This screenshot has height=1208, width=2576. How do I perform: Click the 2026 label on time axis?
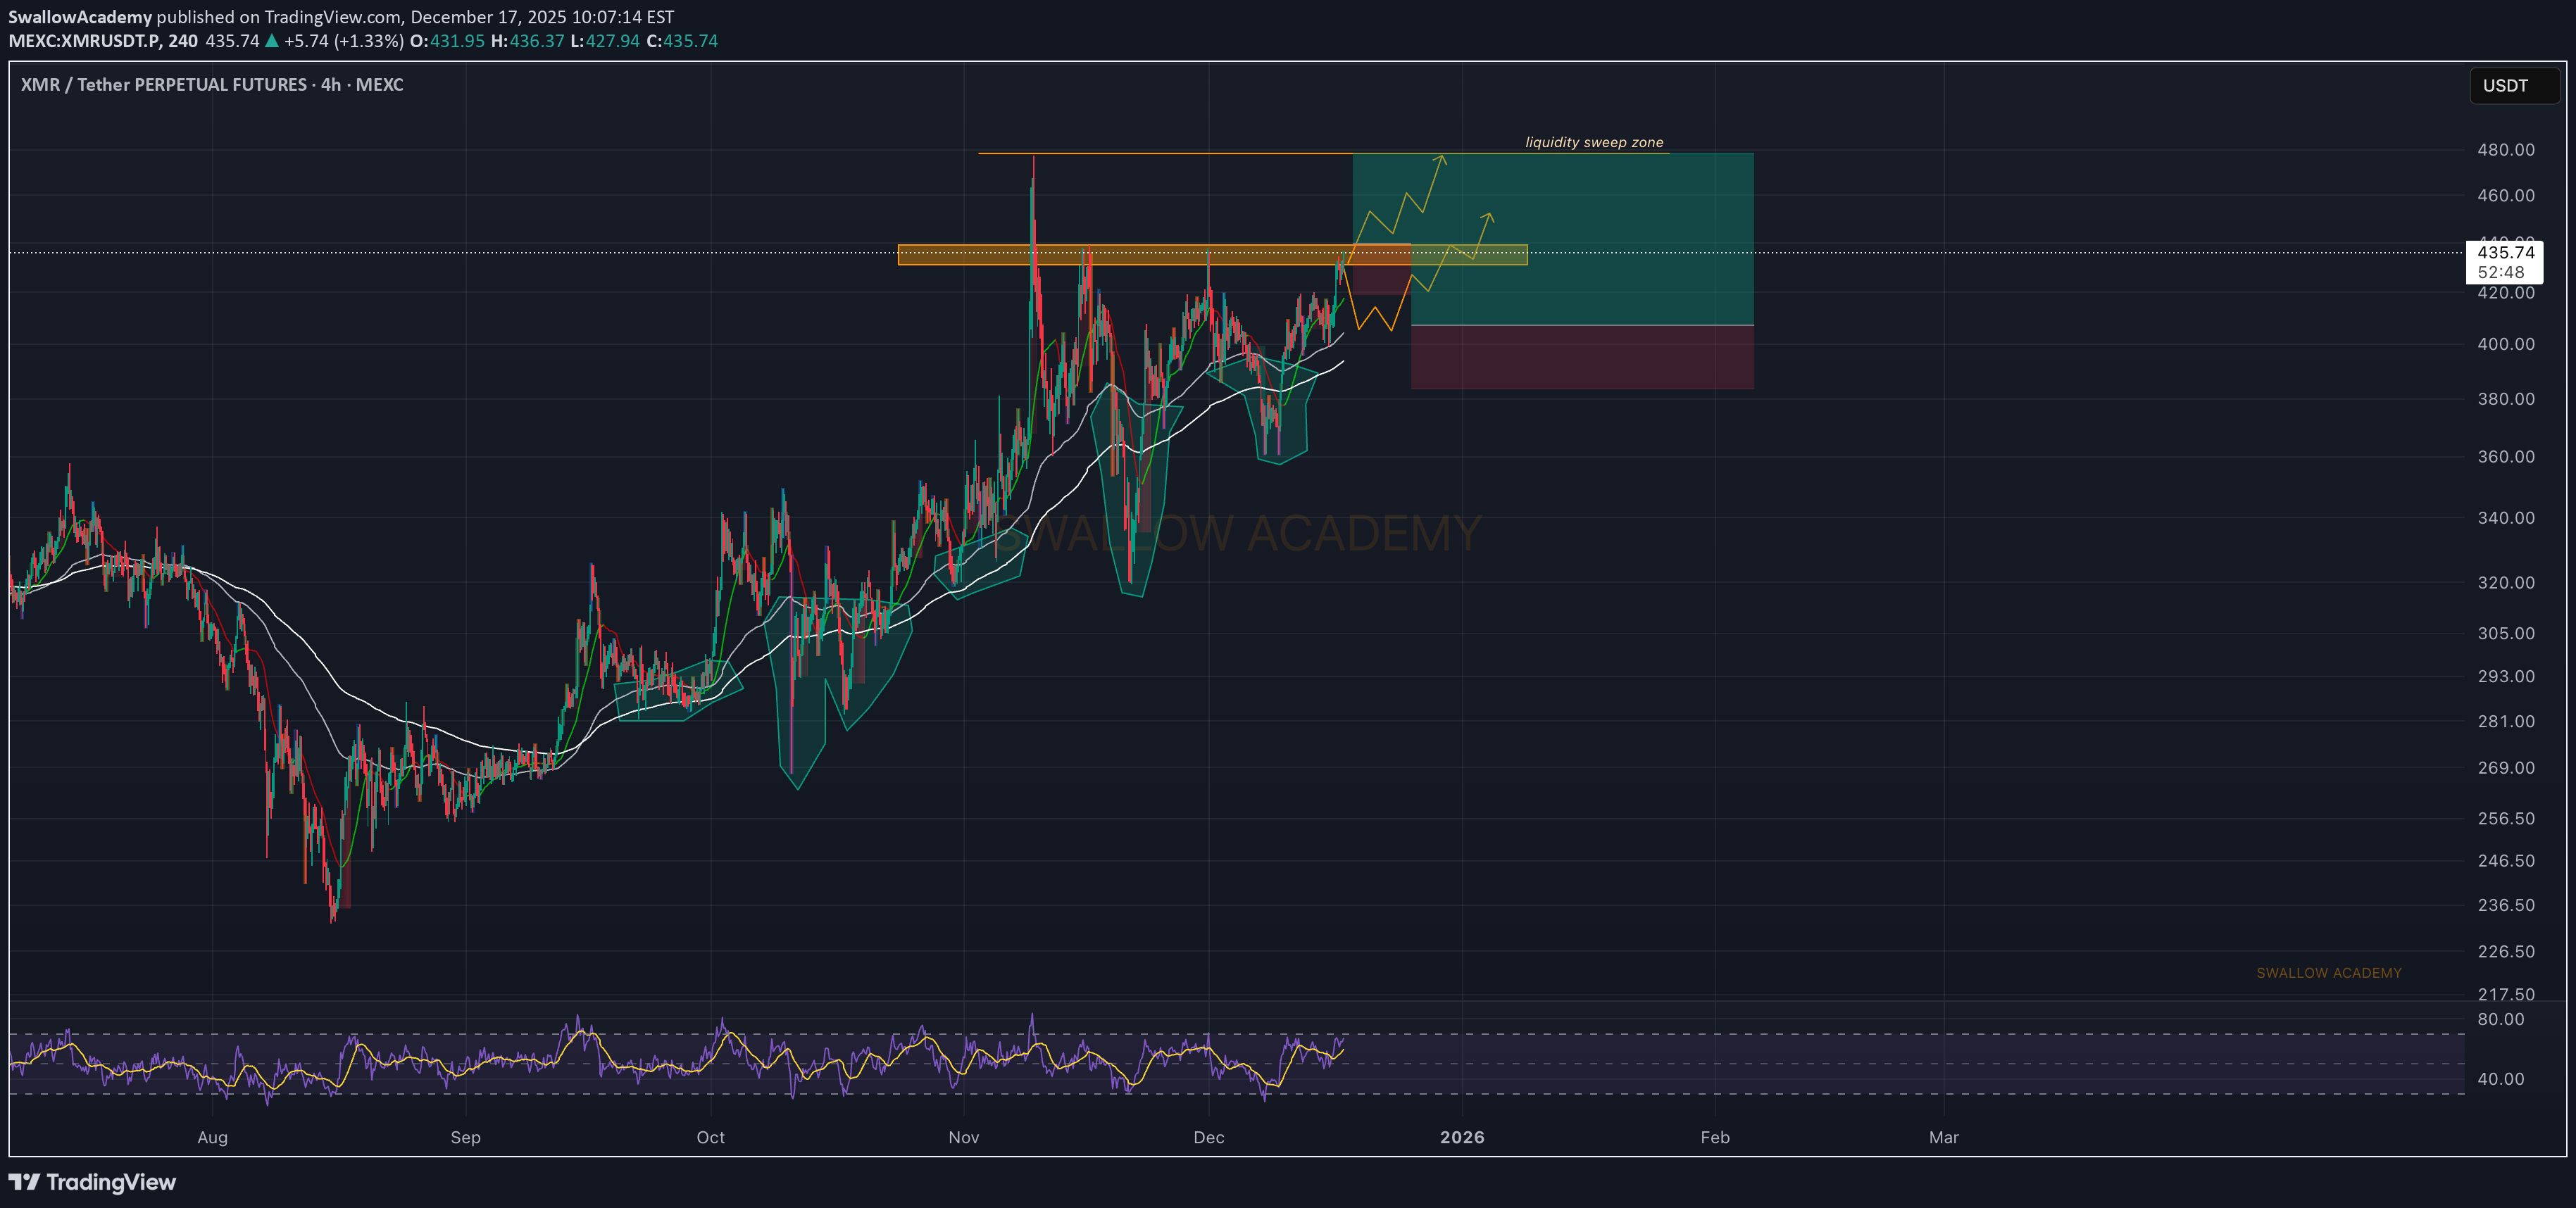pyautogui.click(x=1461, y=1137)
